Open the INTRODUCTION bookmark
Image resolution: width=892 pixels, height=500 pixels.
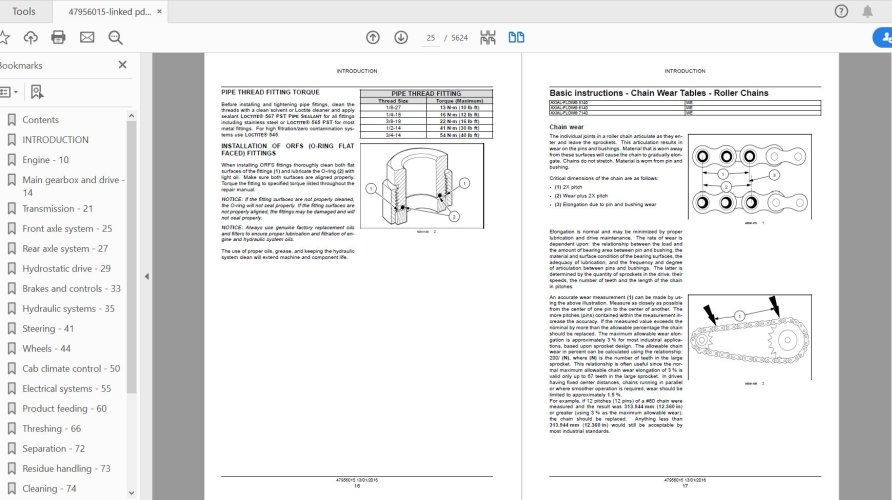pos(55,140)
